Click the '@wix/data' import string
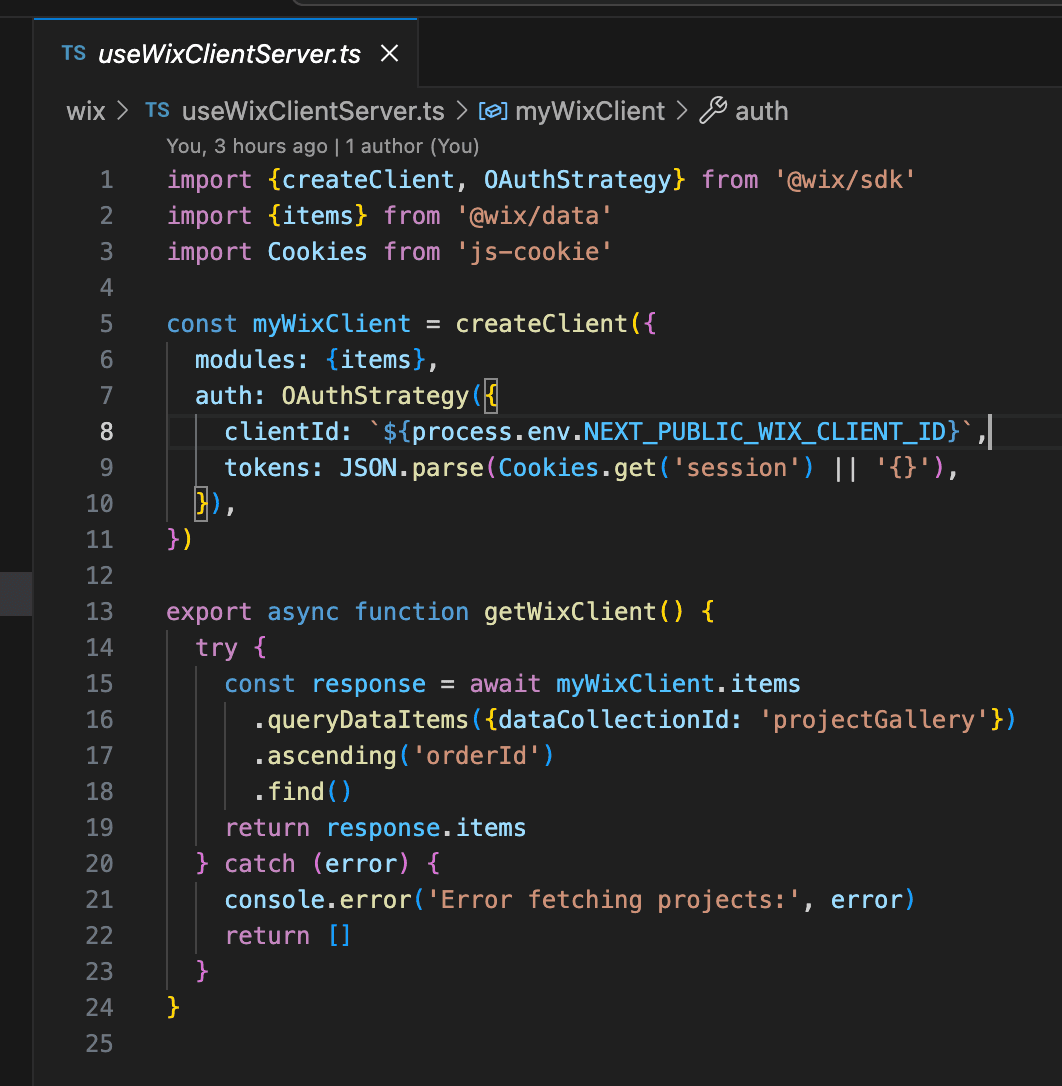1062x1086 pixels. (533, 216)
